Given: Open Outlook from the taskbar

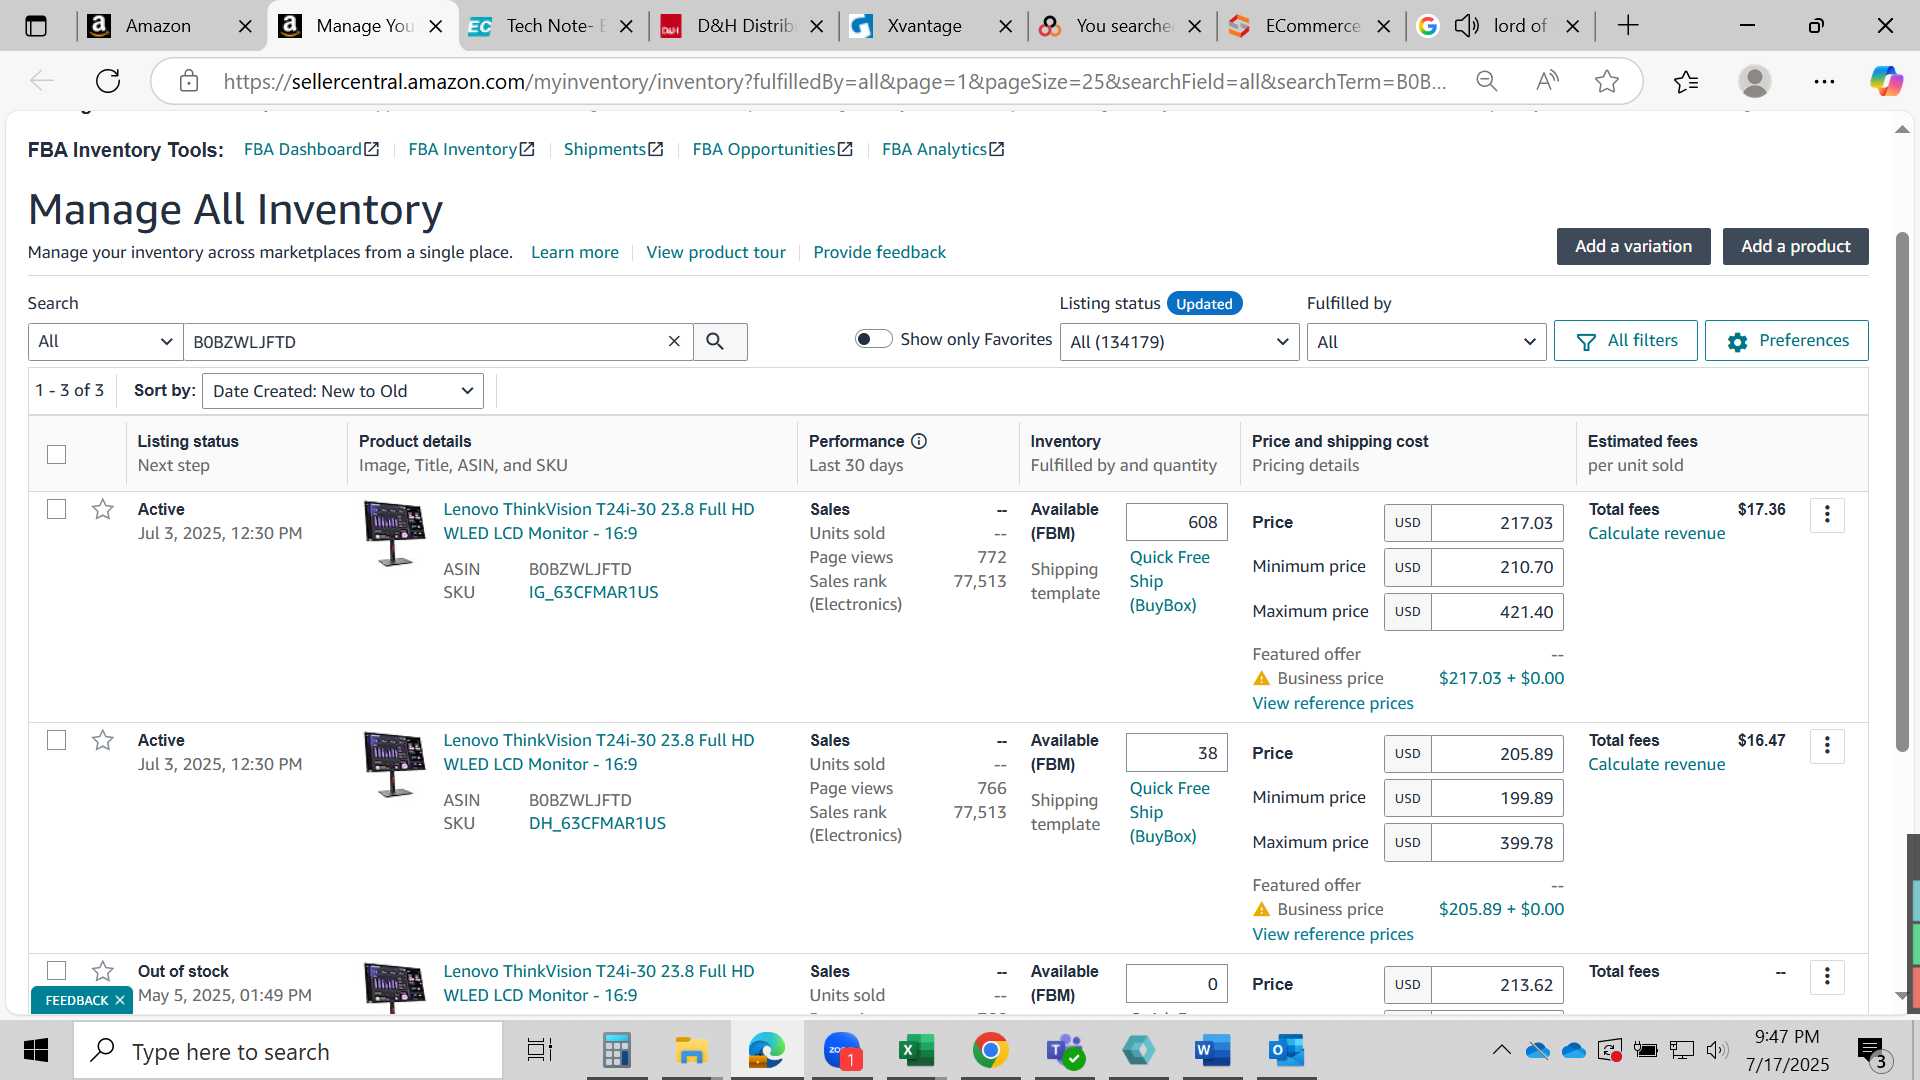Looking at the screenshot, I should click(1286, 1051).
